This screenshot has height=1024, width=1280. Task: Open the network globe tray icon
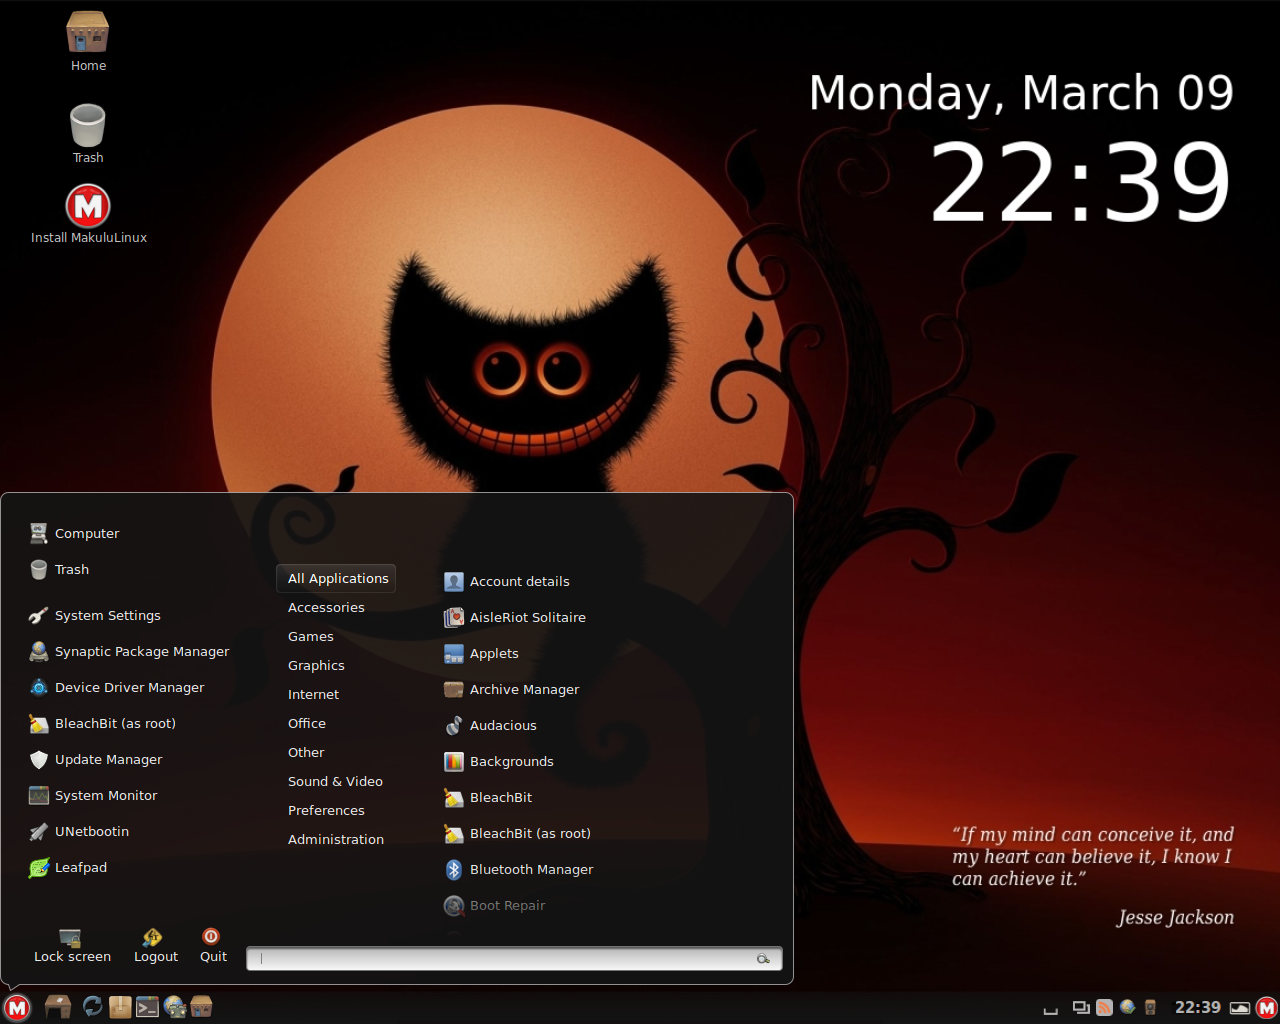tap(1128, 1007)
